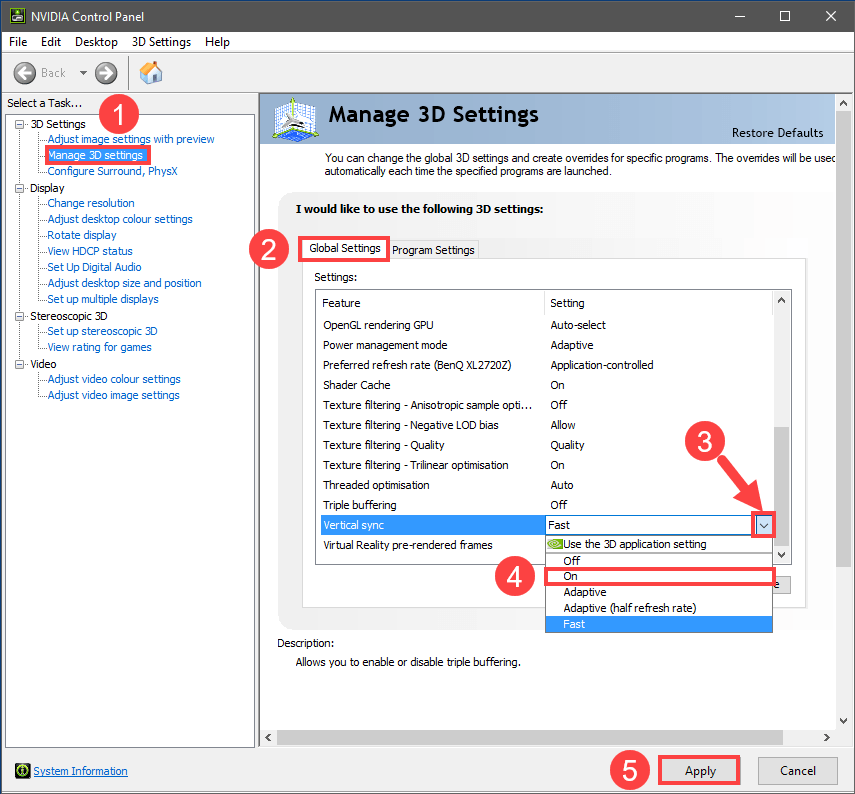Open Adjust video image settings
The width and height of the screenshot is (855, 794).
pos(113,395)
